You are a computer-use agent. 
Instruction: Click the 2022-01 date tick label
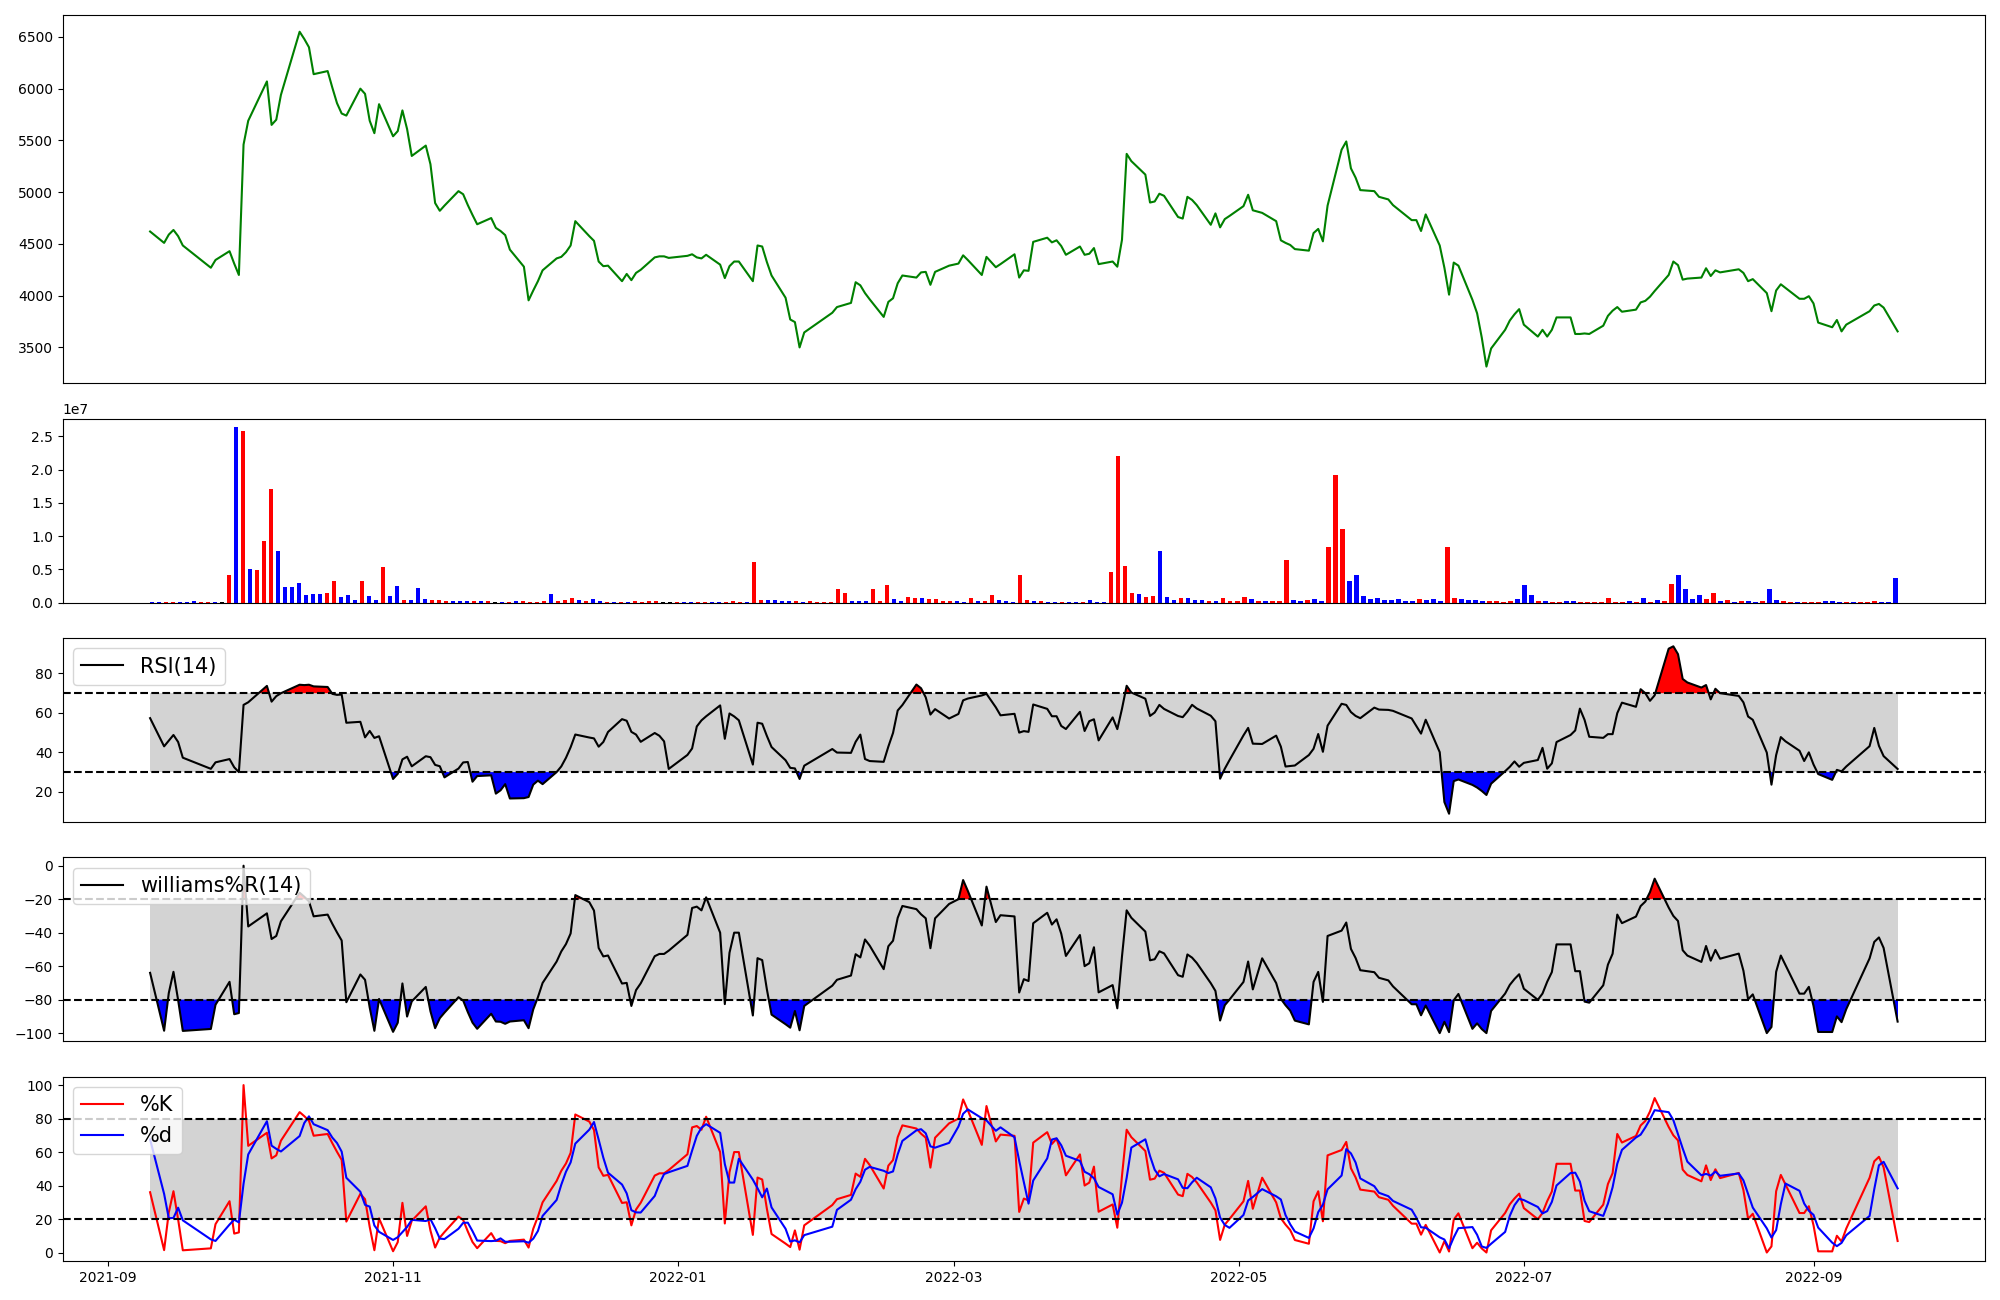[678, 1277]
